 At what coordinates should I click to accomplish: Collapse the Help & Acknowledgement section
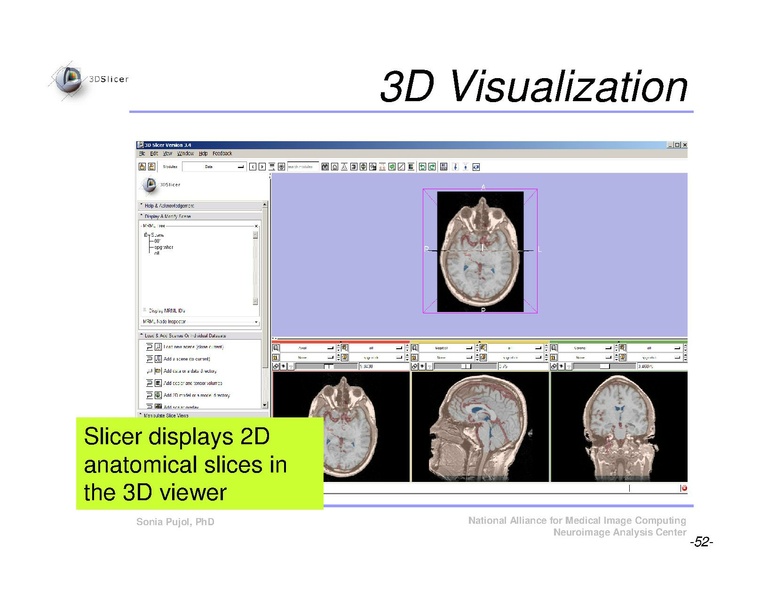point(202,205)
